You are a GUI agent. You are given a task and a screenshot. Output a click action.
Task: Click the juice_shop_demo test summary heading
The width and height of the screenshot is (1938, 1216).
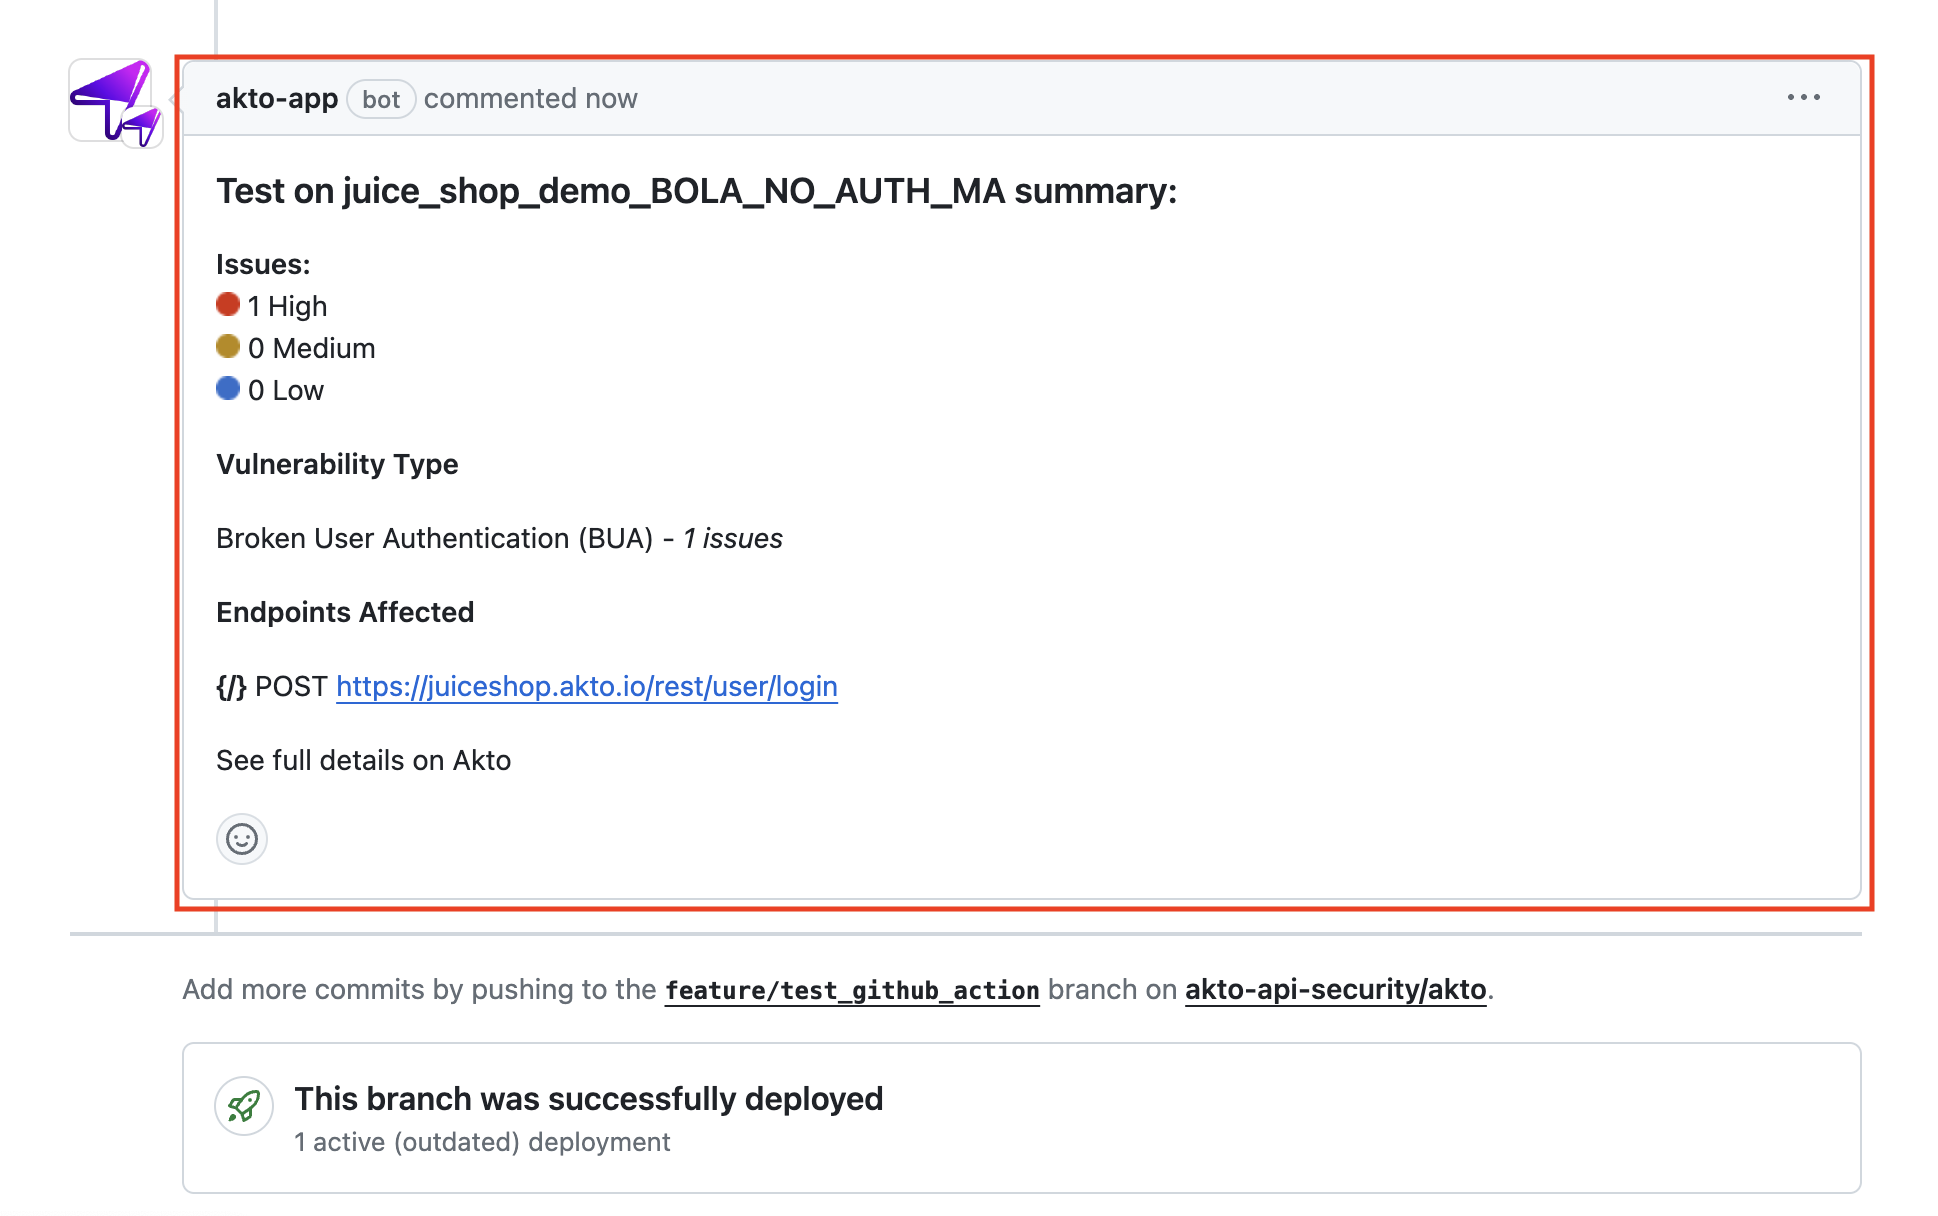[696, 191]
